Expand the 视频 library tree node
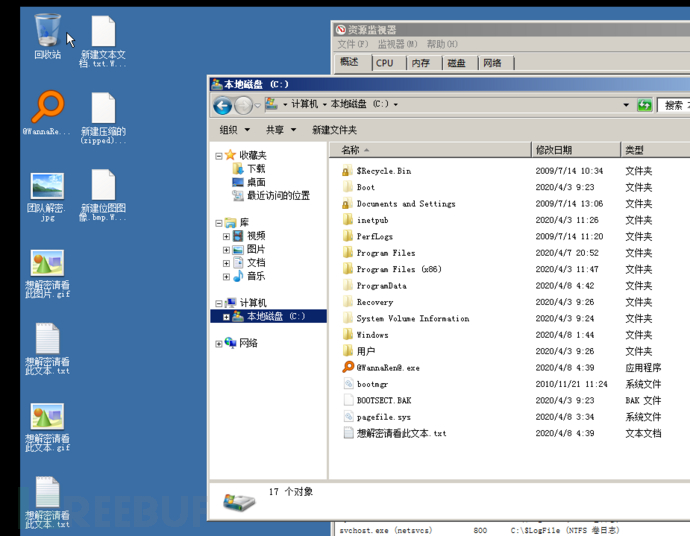Image resolution: width=690 pixels, height=536 pixels. click(227, 237)
